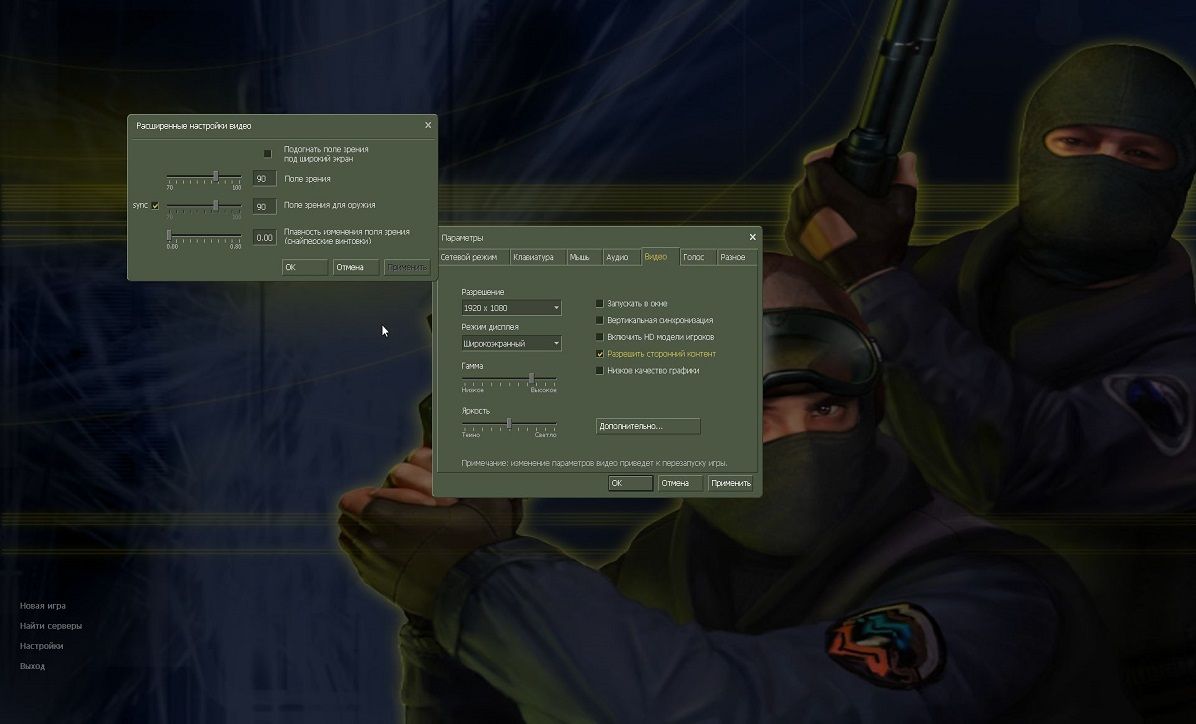Open Найти серверы from main menu
The image size is (1196, 724).
pos(51,626)
